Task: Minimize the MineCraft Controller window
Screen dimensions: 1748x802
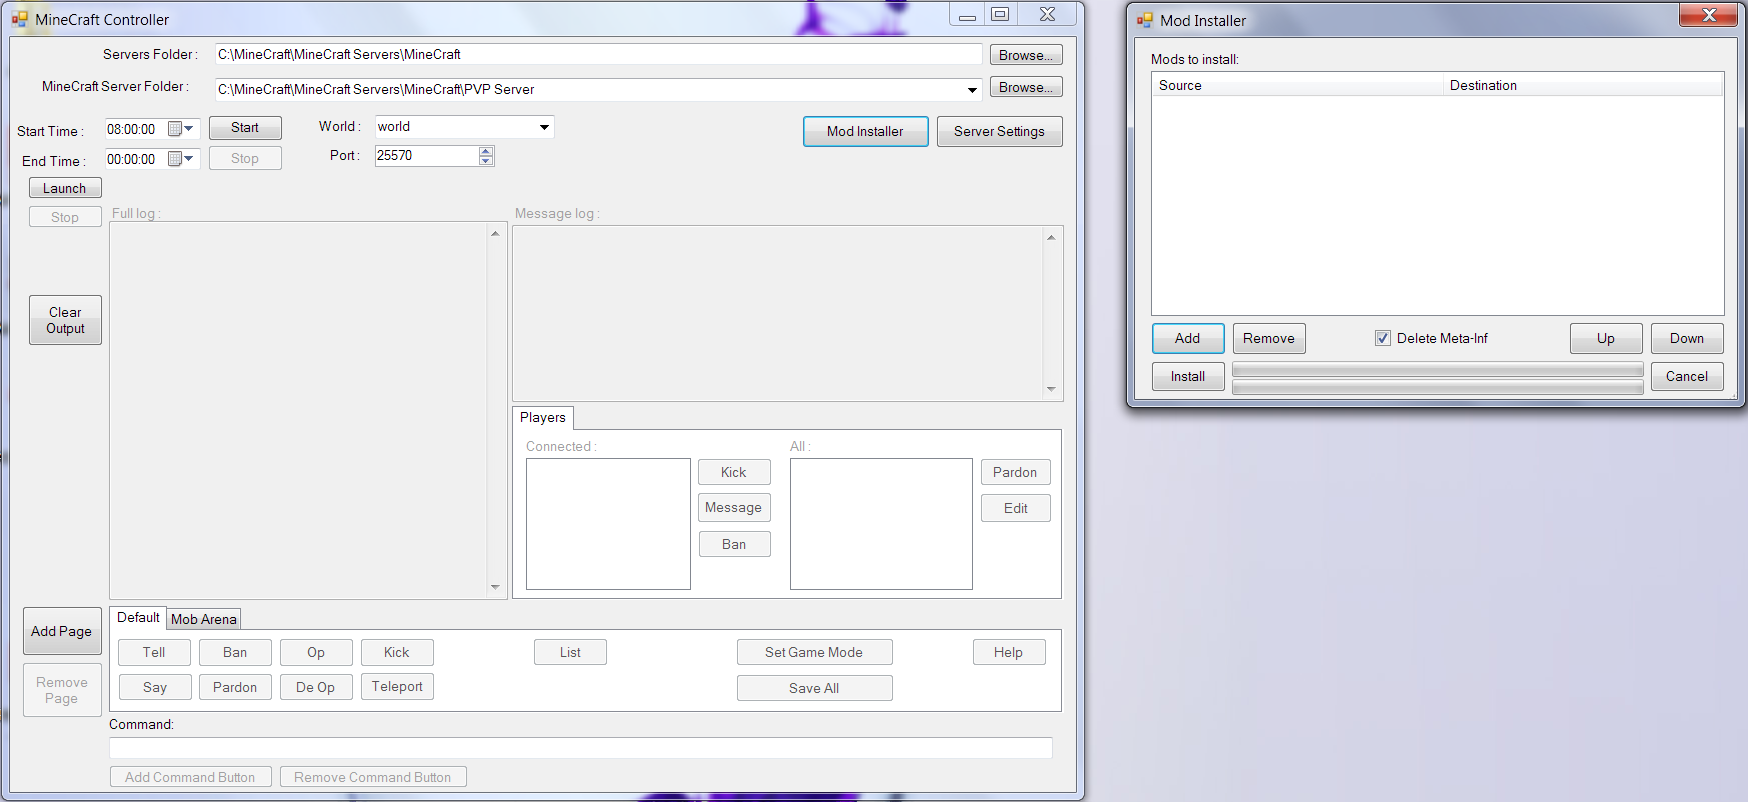Action: [x=967, y=14]
